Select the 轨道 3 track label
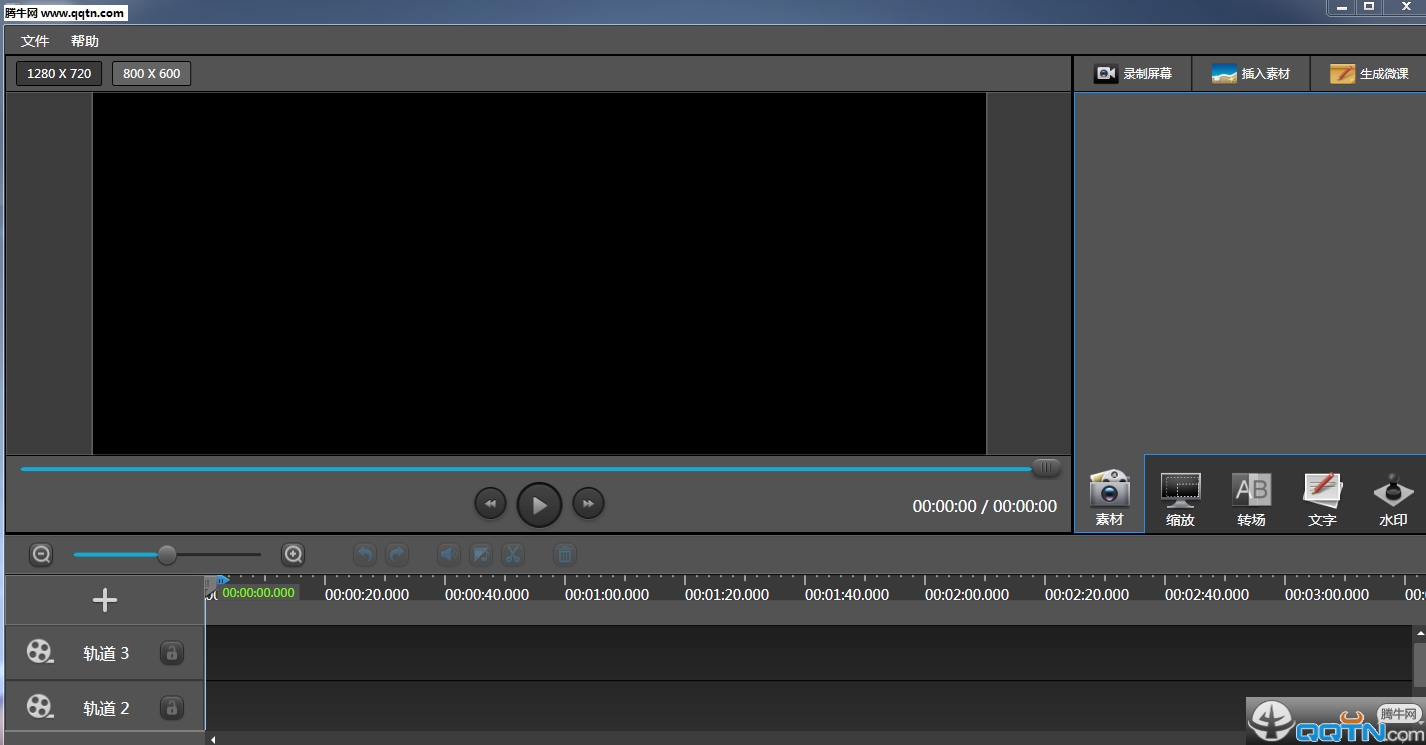This screenshot has width=1426, height=745. click(x=106, y=653)
